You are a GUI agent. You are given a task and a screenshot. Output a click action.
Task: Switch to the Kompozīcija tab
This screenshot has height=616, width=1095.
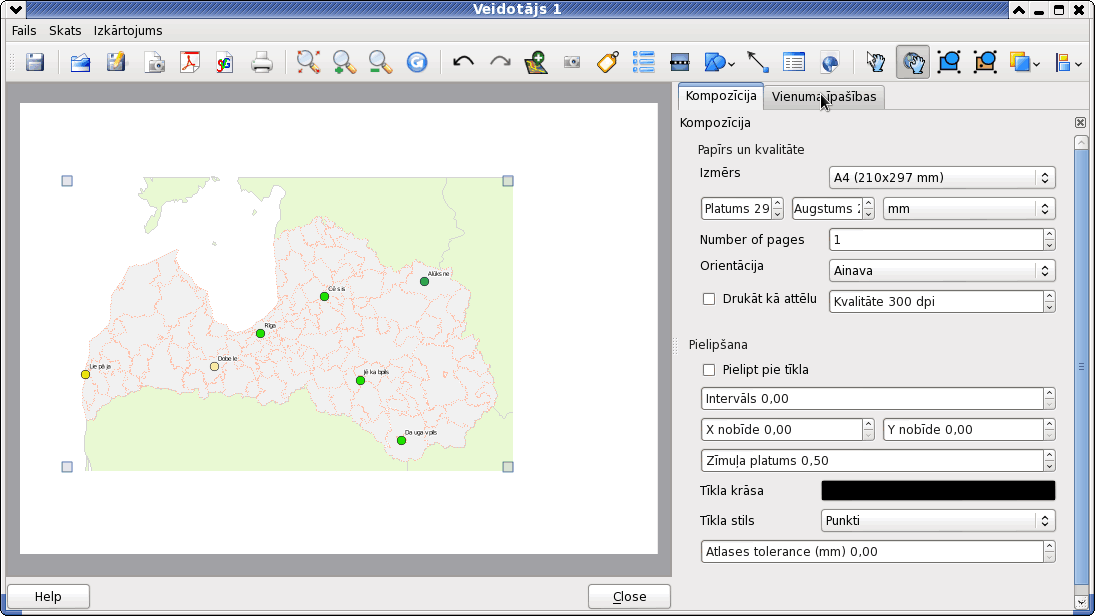click(721, 96)
